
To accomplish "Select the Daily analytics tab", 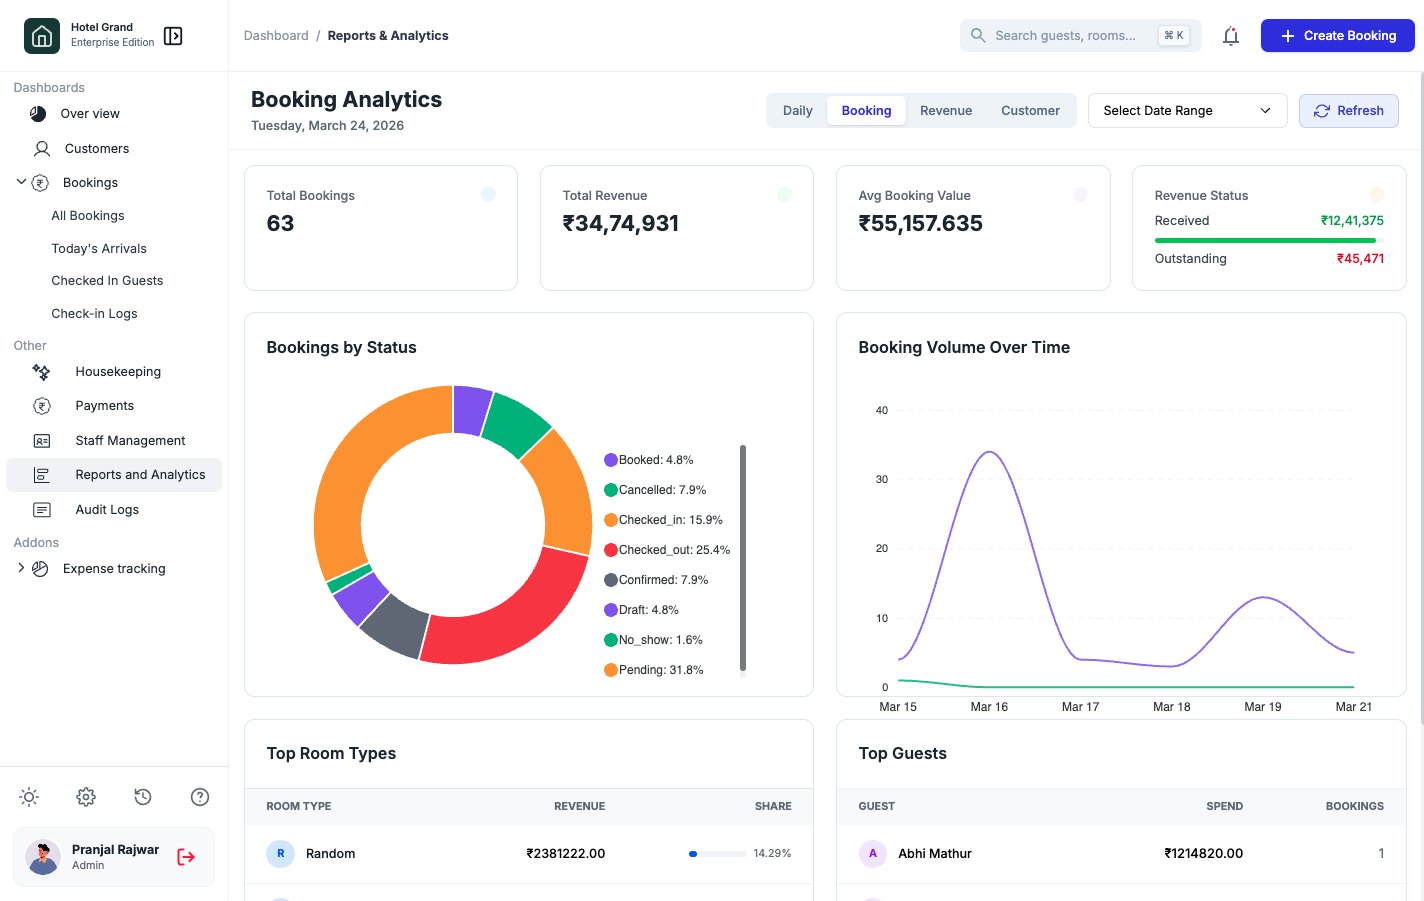I will coord(797,110).
